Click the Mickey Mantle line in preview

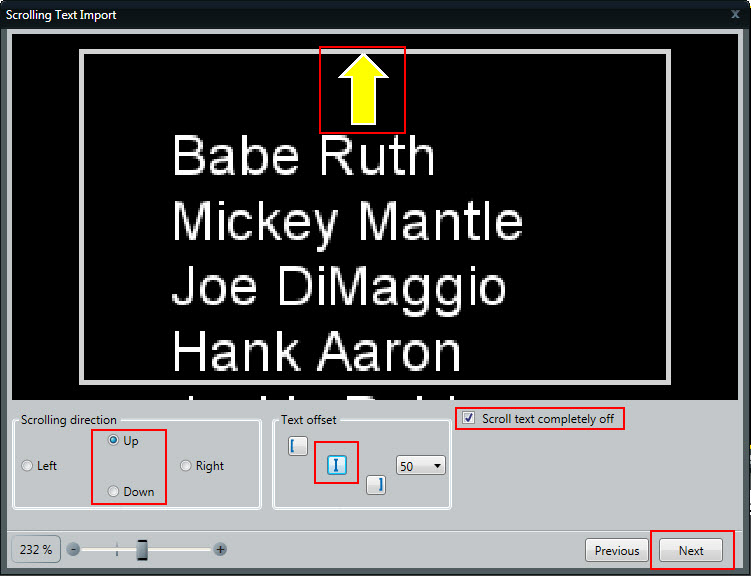347,222
